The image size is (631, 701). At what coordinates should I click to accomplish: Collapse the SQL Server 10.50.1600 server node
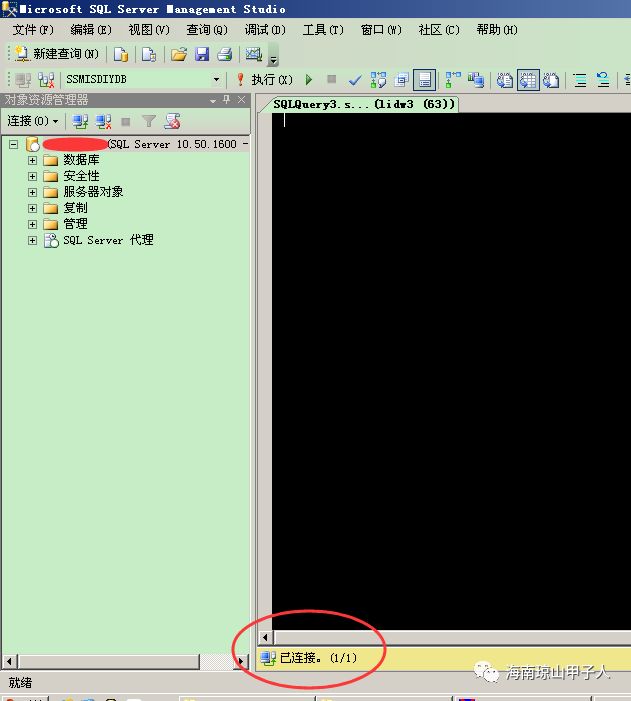14,144
